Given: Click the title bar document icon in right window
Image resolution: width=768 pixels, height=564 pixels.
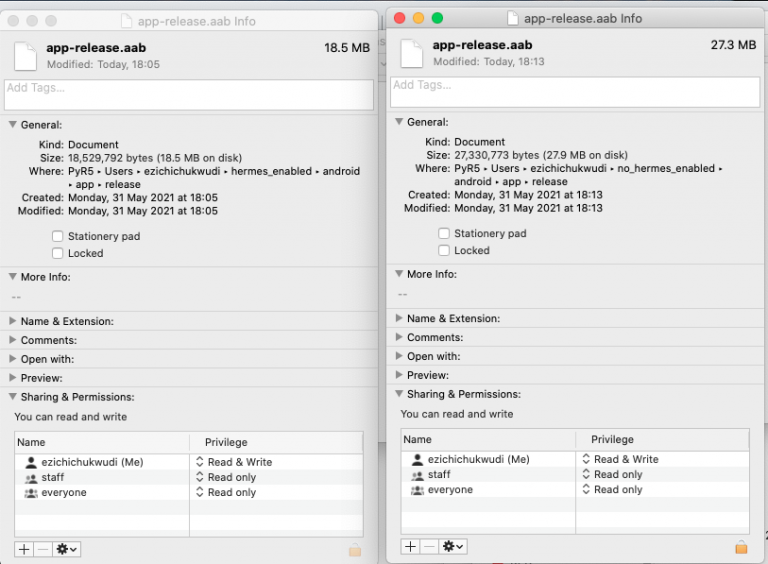Looking at the screenshot, I should click(x=512, y=19).
